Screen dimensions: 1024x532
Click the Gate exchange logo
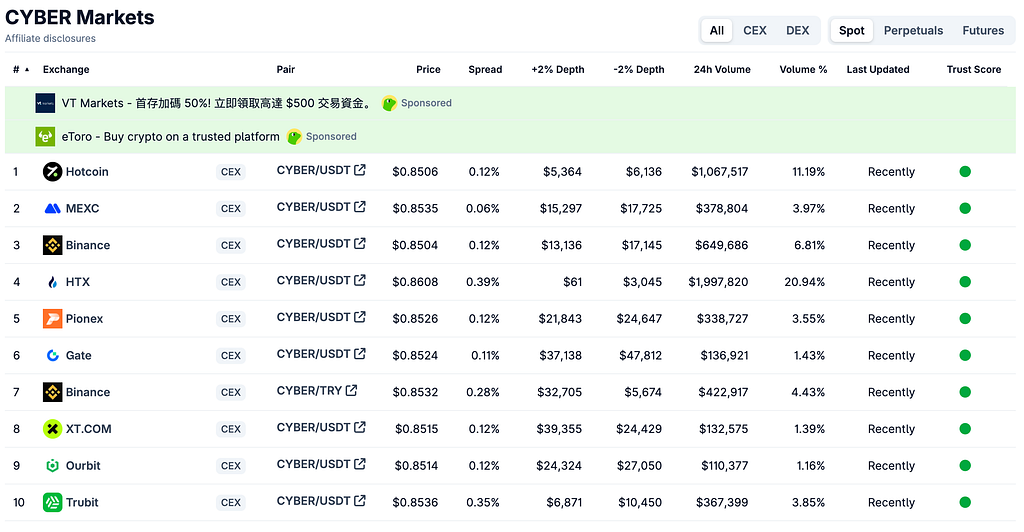[52, 356]
